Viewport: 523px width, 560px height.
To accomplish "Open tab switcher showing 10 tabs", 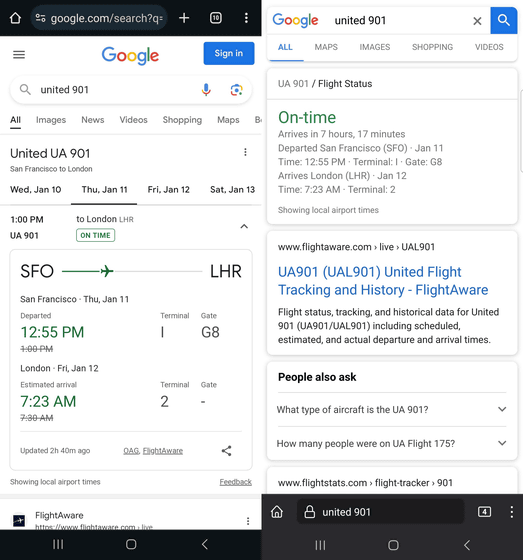I will click(x=216, y=18).
